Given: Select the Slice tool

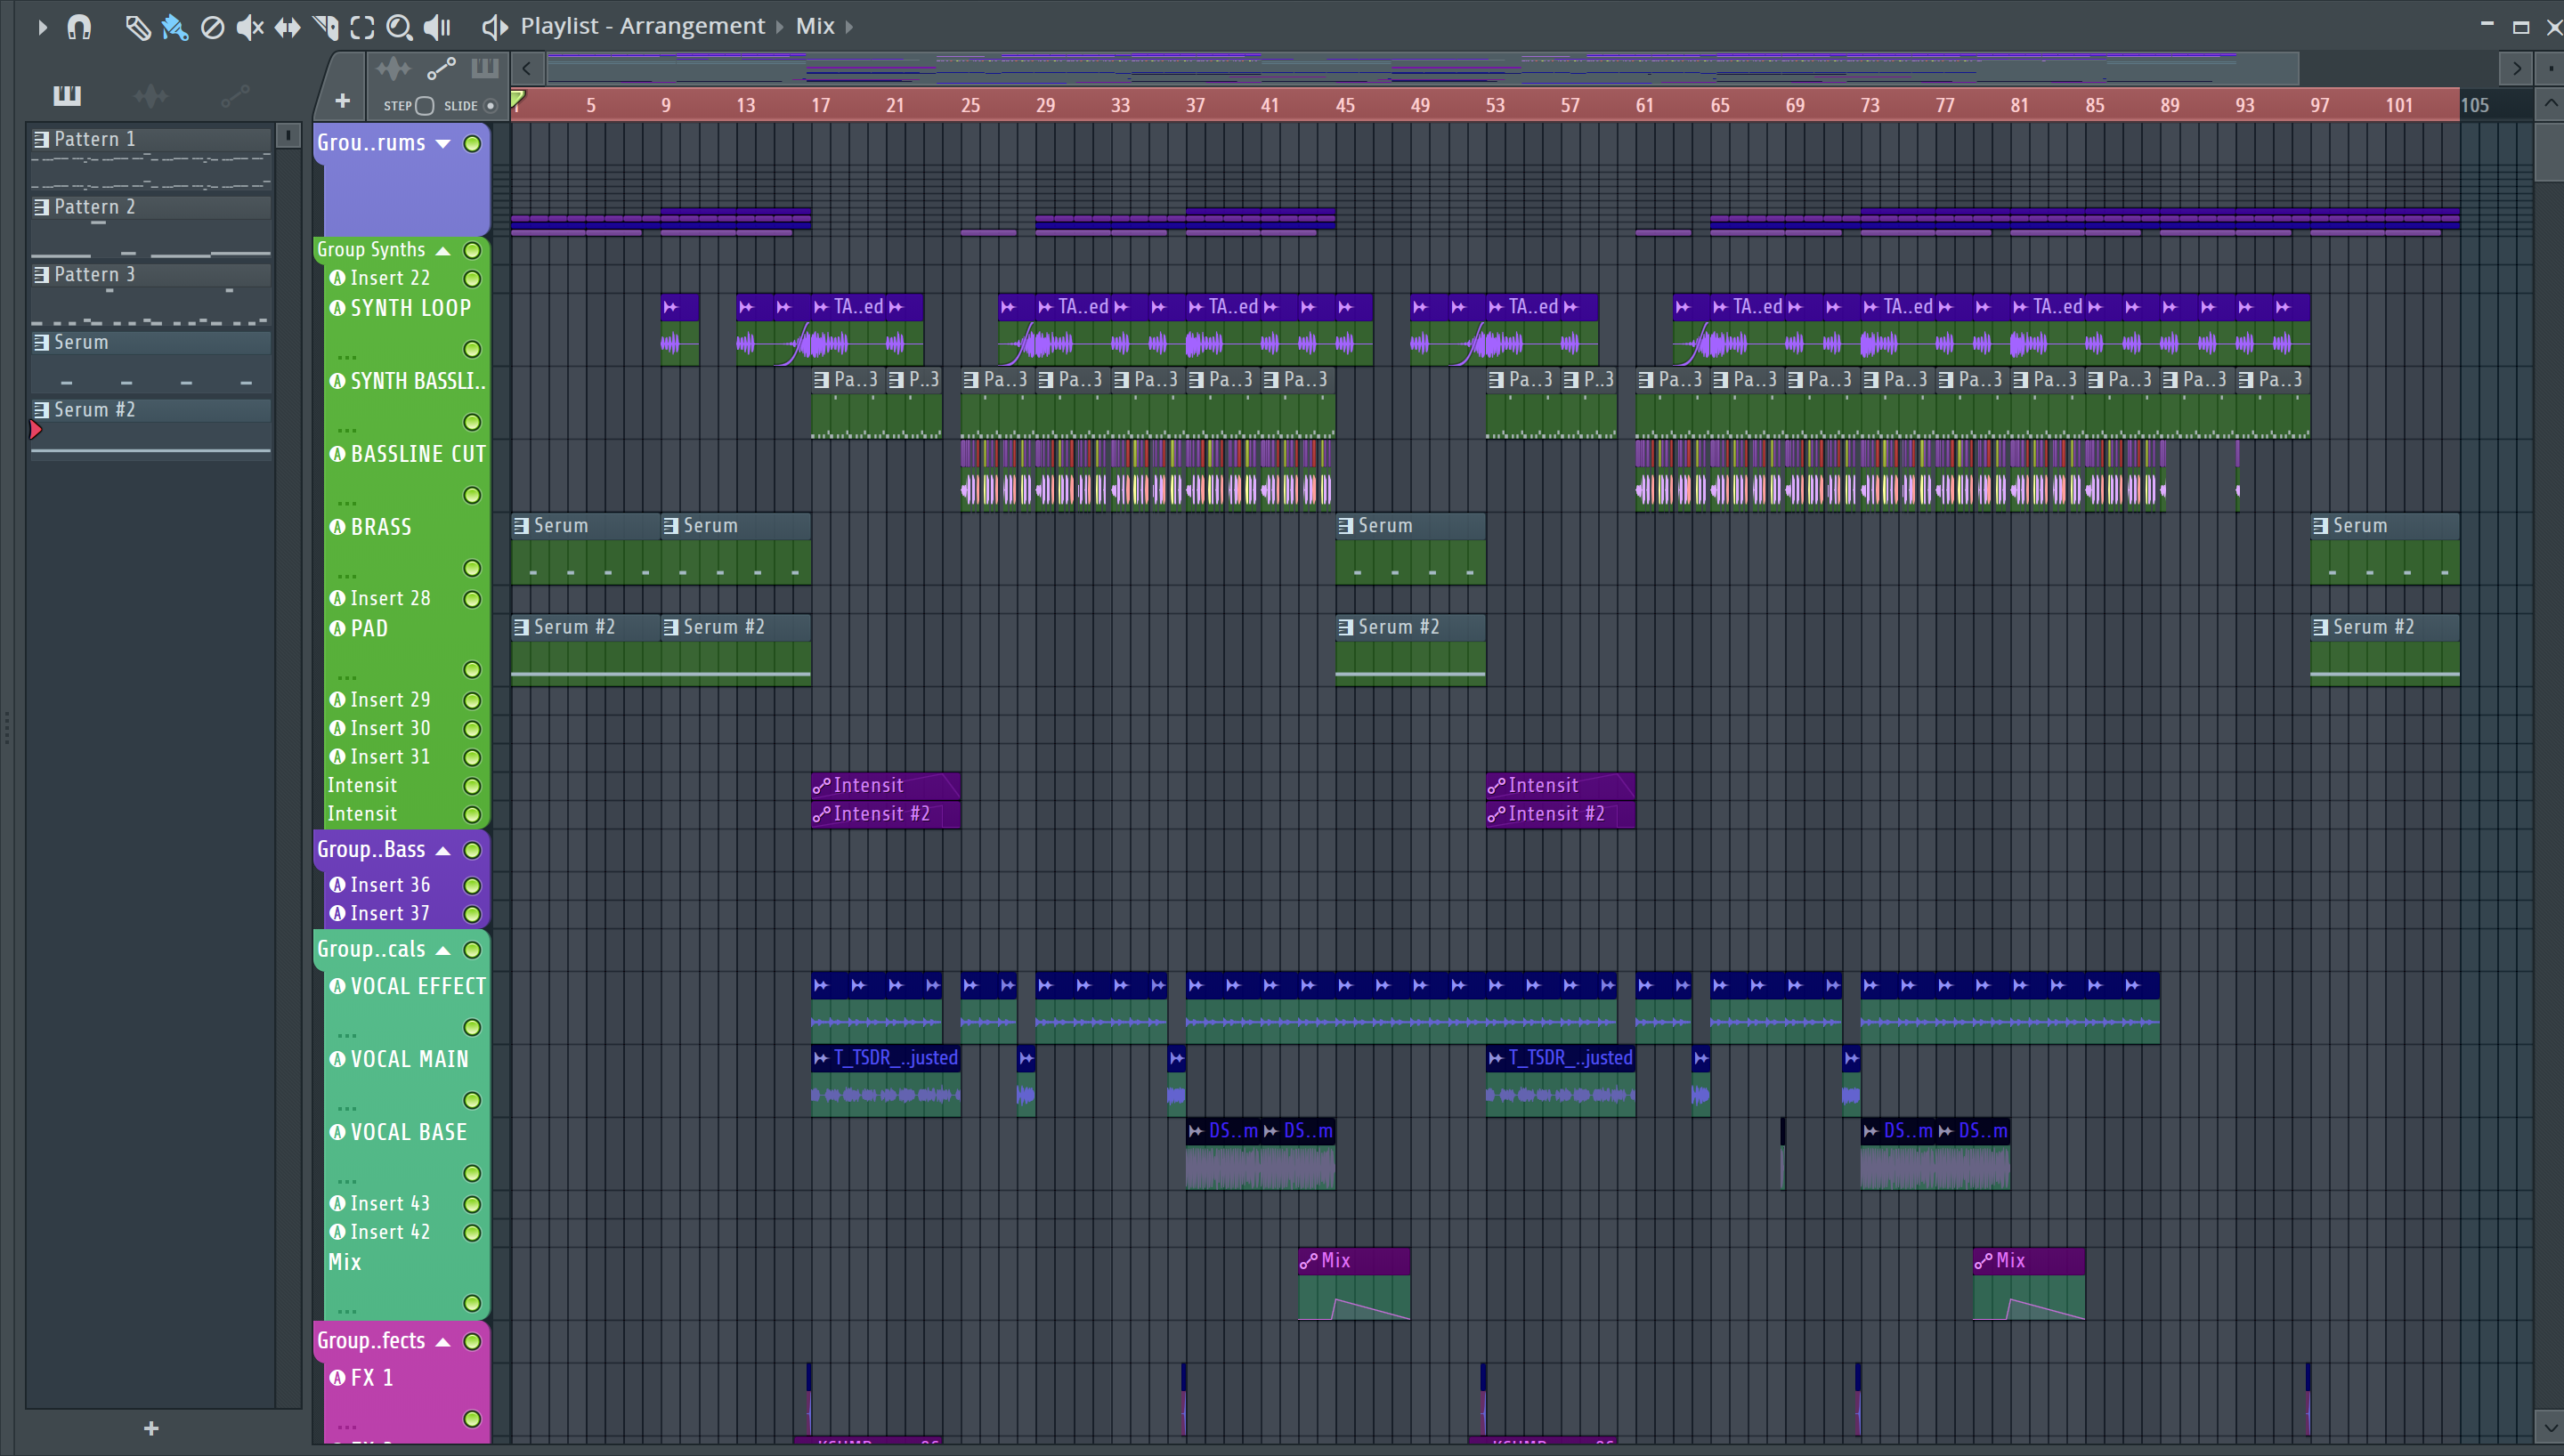Looking at the screenshot, I should tap(325, 27).
